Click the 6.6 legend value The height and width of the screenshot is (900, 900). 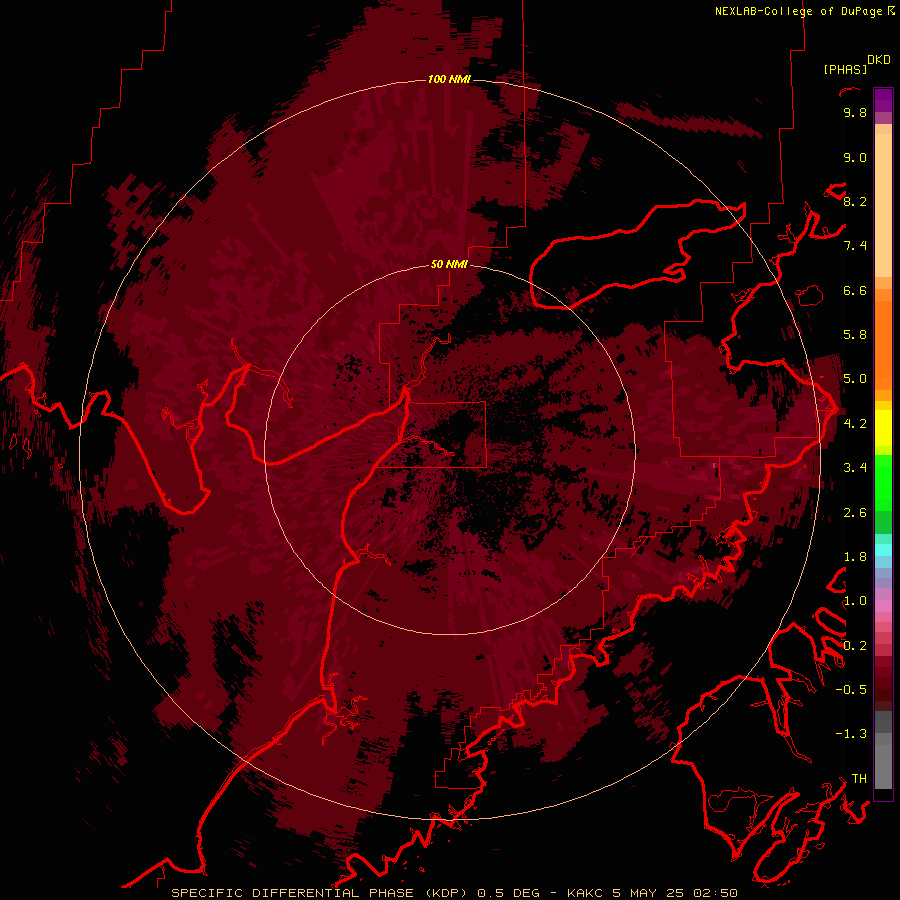coord(855,290)
